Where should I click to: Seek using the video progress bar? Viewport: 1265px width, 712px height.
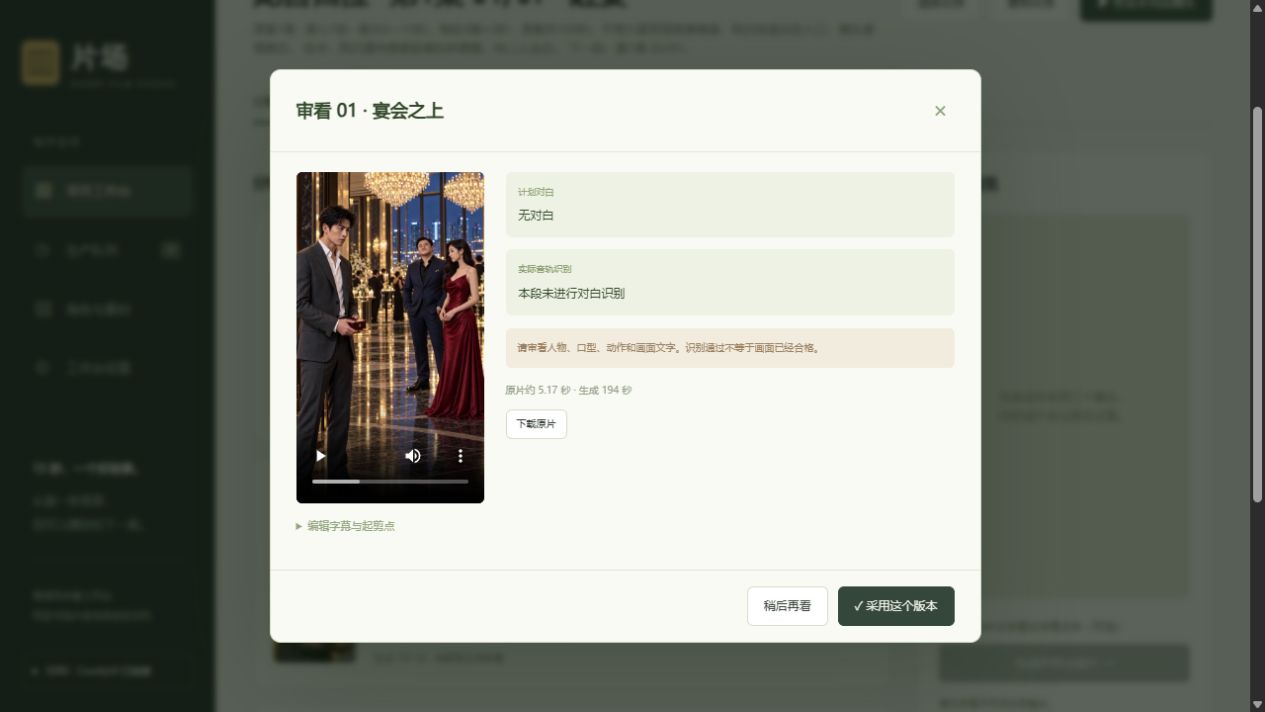click(390, 482)
